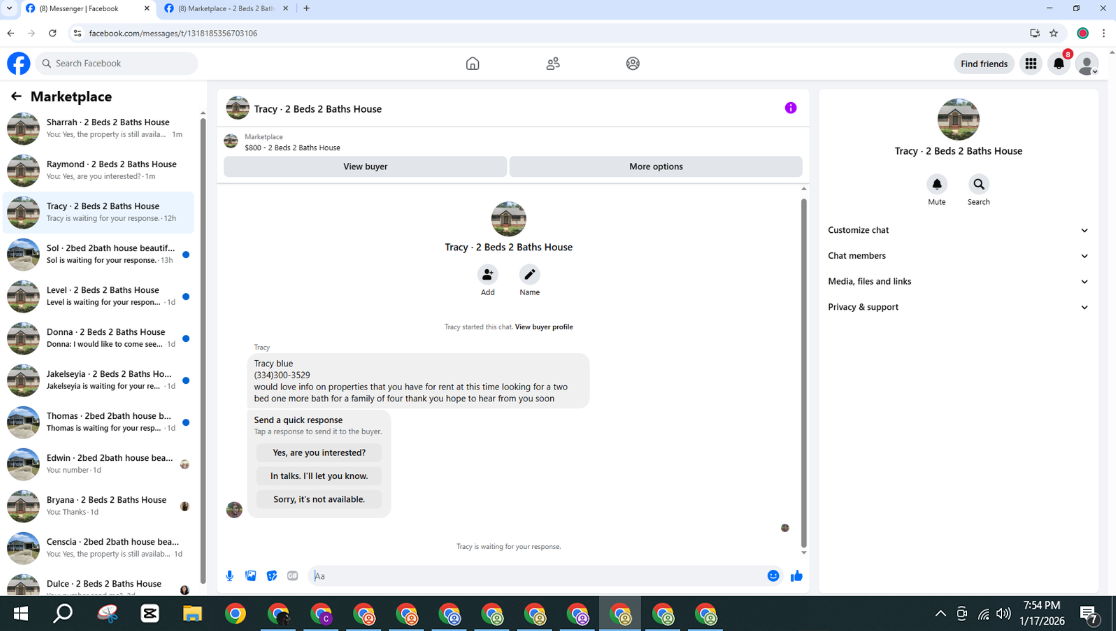
Task: Open Bryana's conversation
Action: coord(98,506)
